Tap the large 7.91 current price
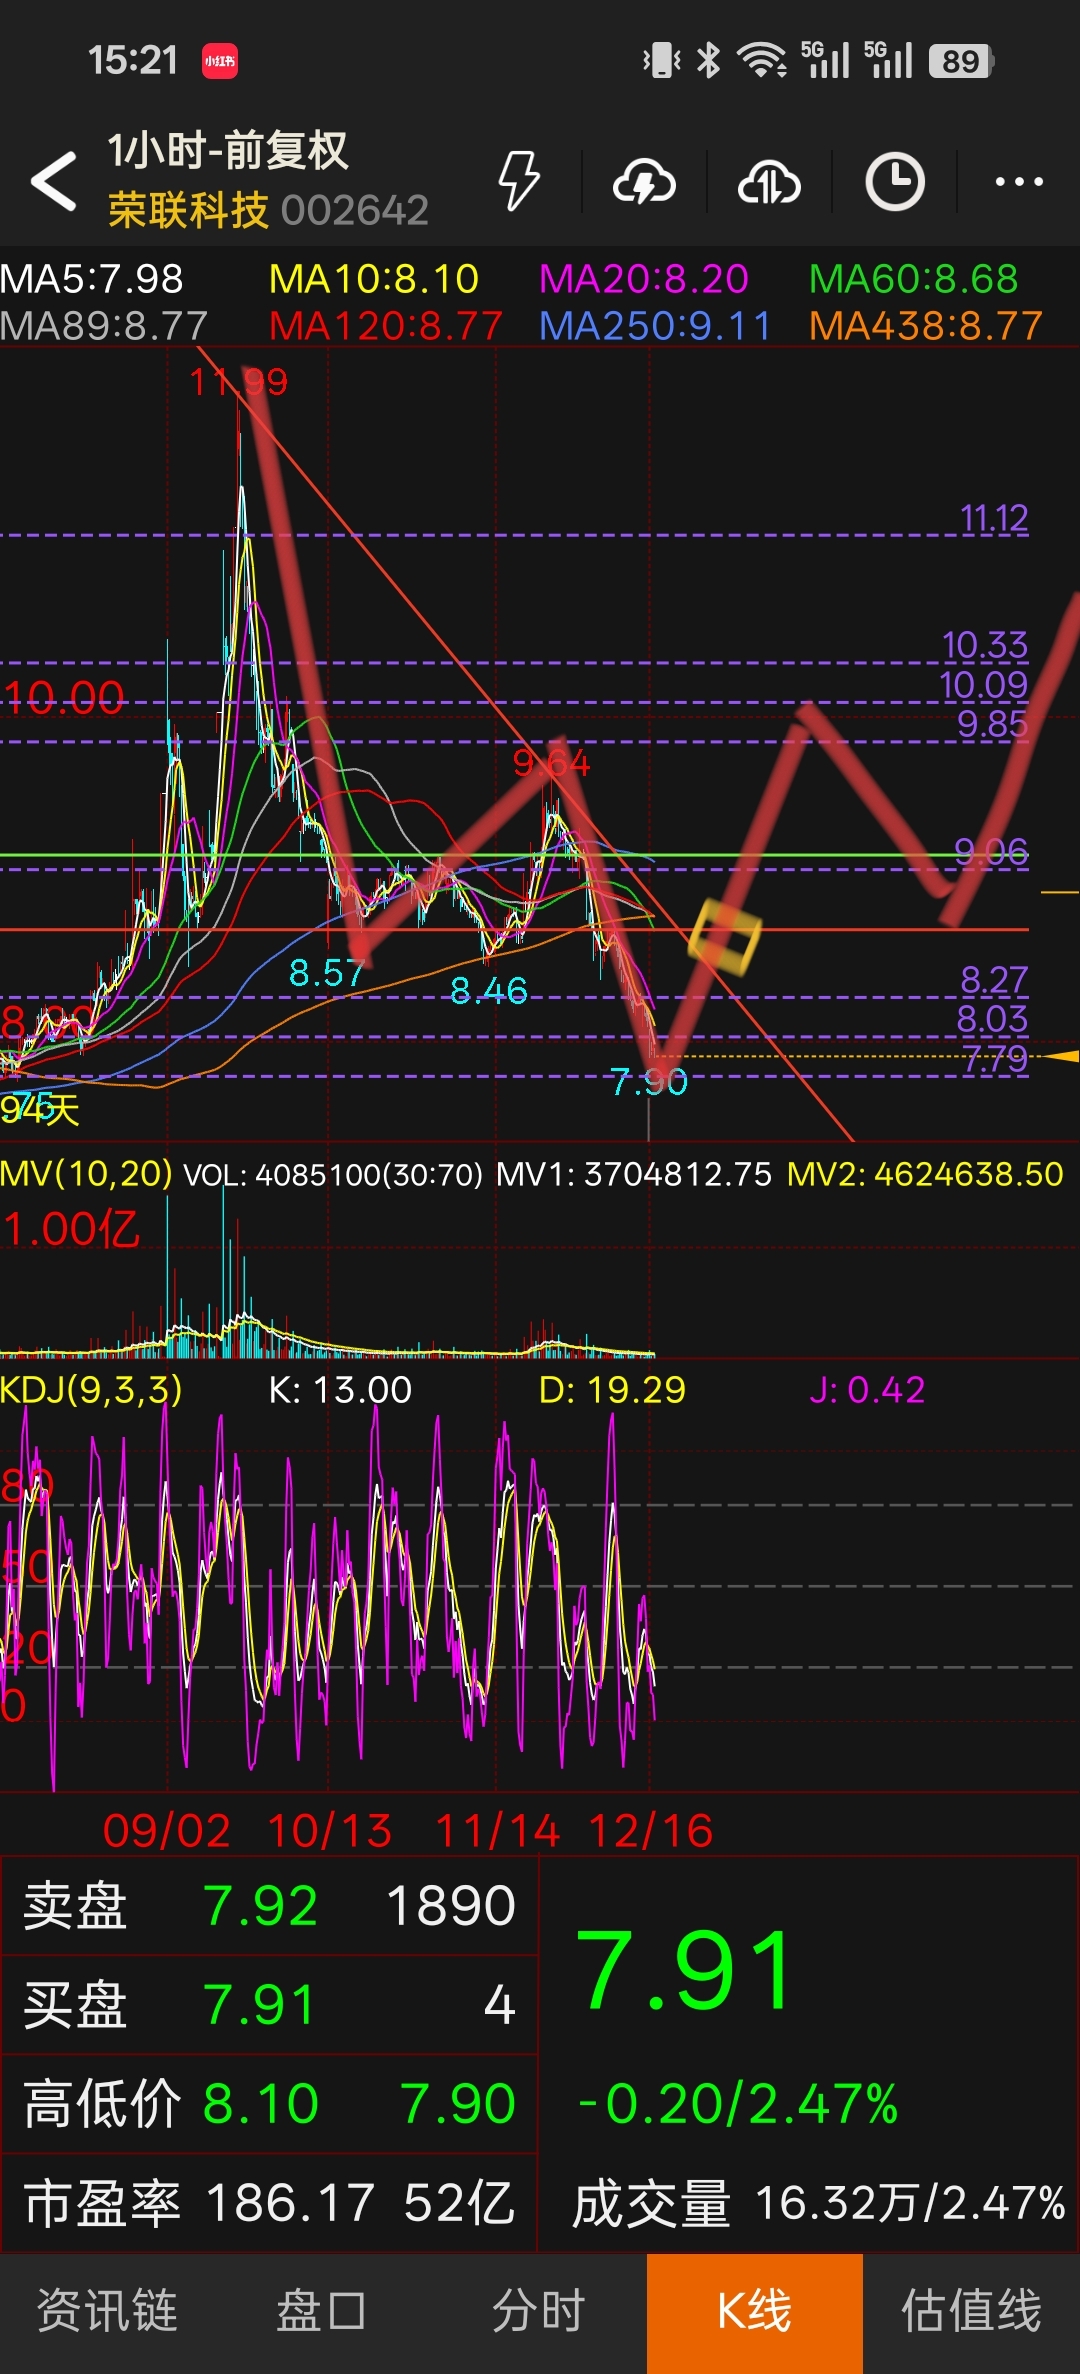This screenshot has width=1080, height=2374. tap(684, 1970)
